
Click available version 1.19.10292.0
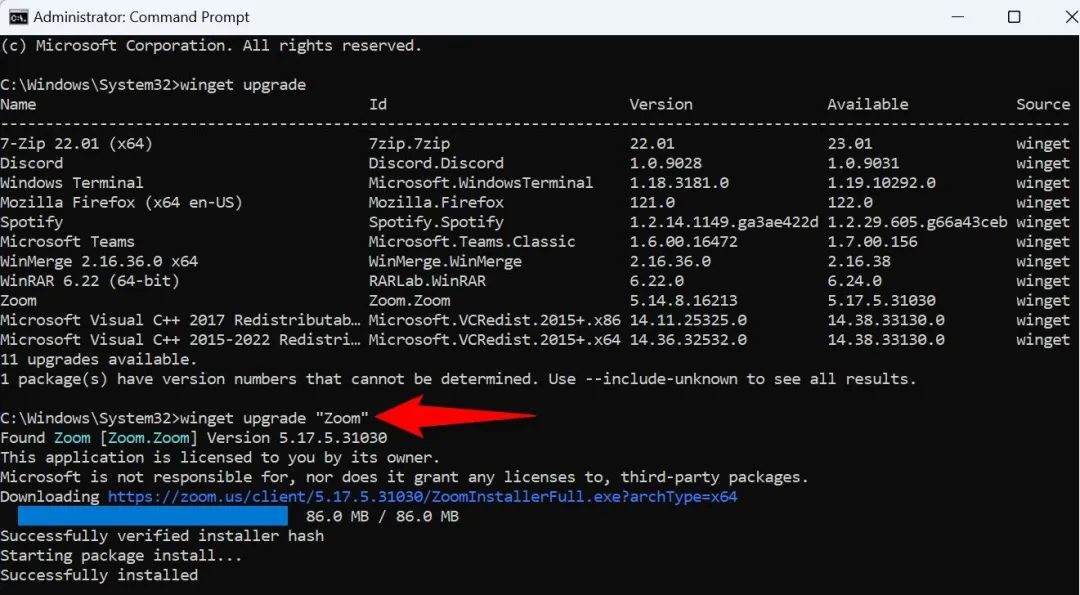click(x=882, y=183)
